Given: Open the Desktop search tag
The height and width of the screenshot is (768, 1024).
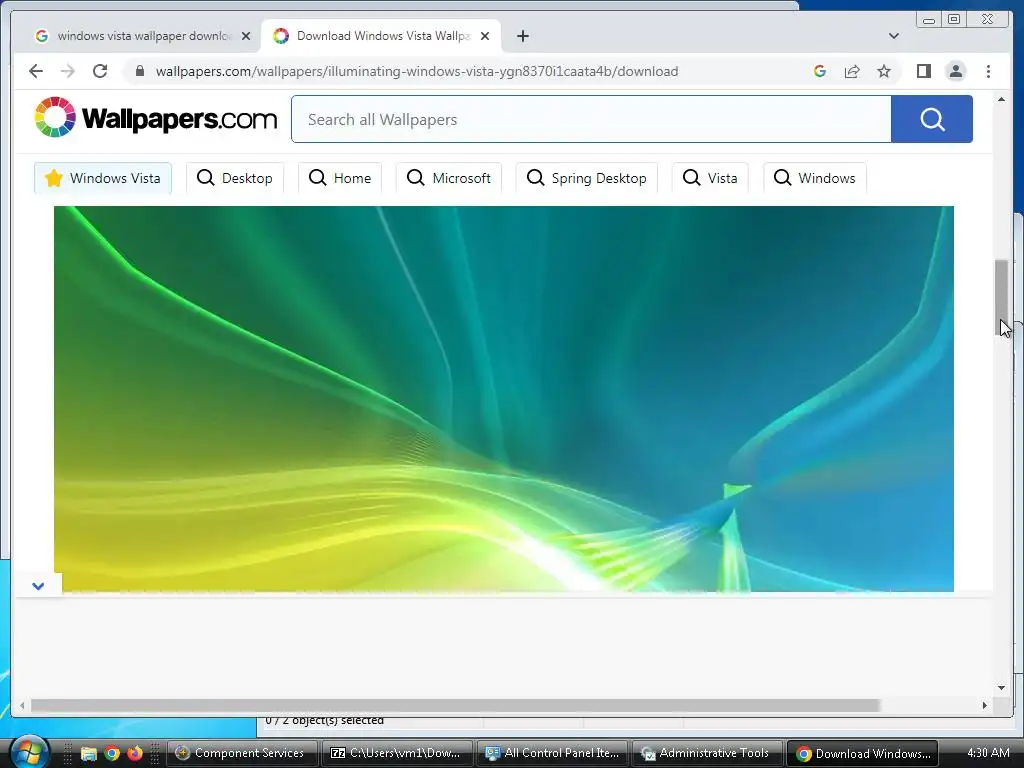Looking at the screenshot, I should (234, 178).
